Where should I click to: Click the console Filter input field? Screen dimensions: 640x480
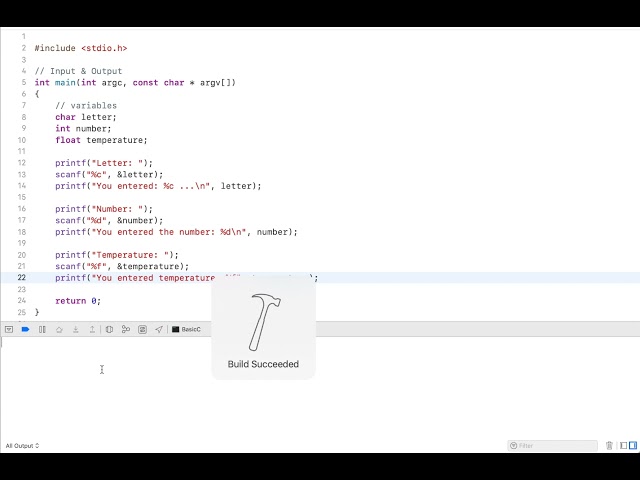tap(553, 446)
